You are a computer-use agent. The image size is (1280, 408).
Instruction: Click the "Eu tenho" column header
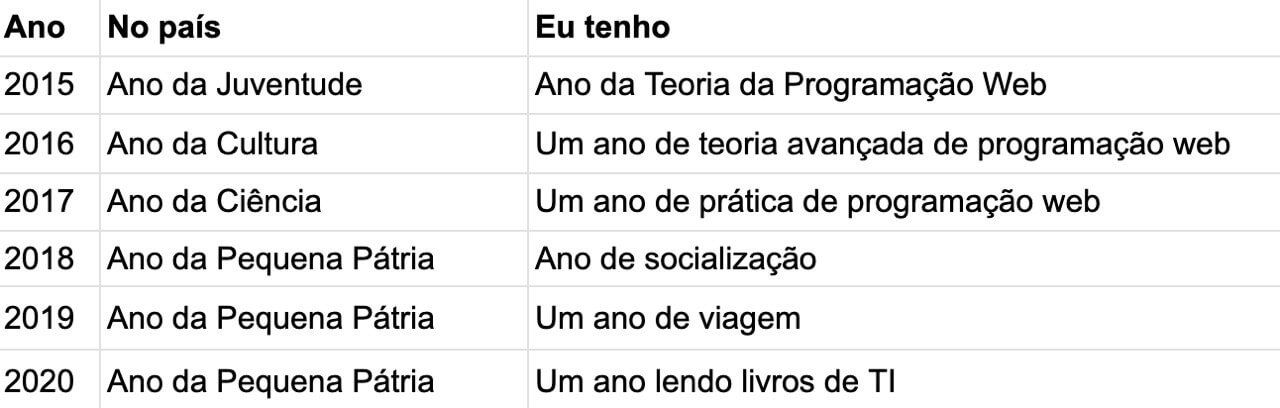pyautogui.click(x=603, y=27)
